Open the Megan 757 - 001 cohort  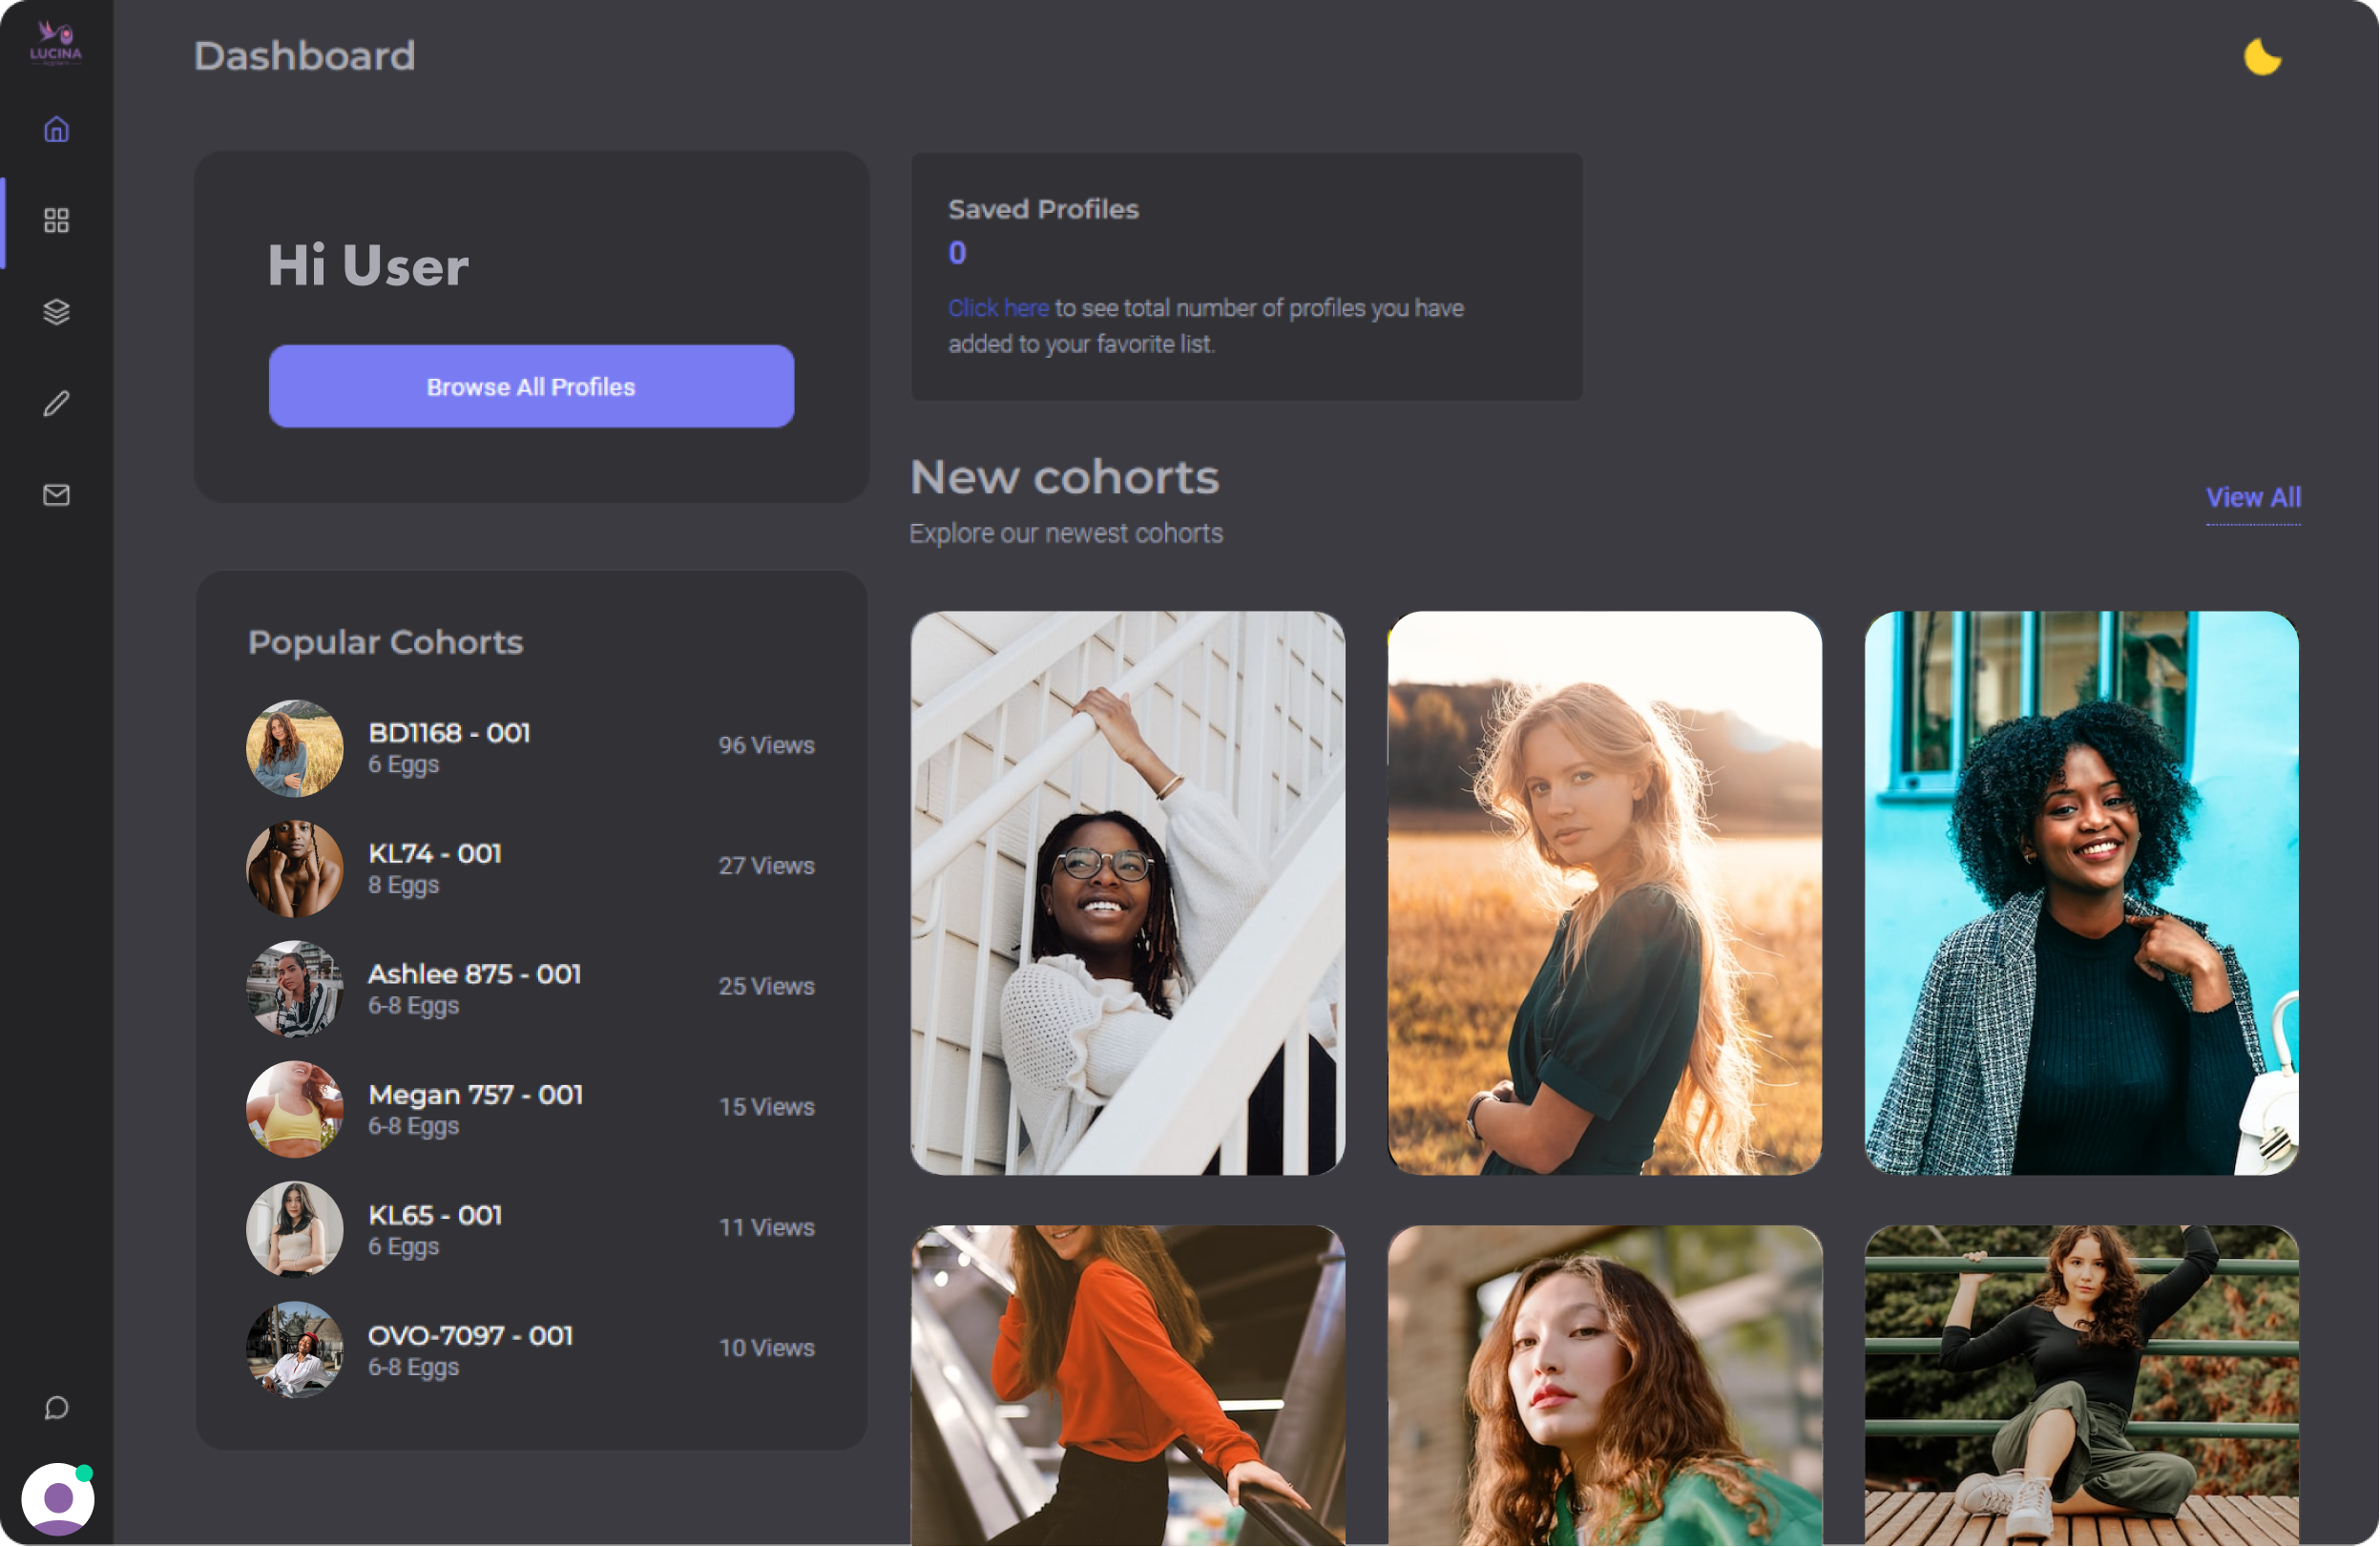(x=475, y=1095)
